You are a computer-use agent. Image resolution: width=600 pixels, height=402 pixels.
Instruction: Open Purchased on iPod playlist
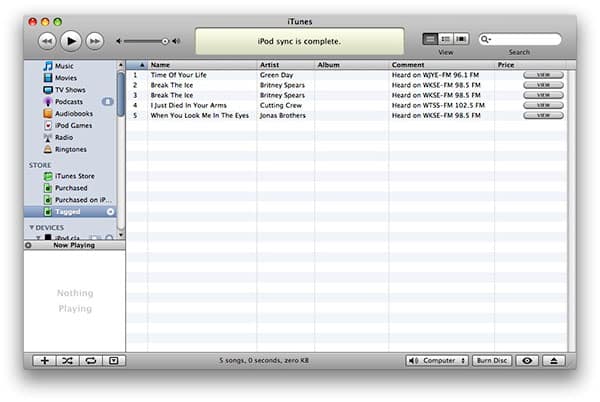click(x=83, y=200)
